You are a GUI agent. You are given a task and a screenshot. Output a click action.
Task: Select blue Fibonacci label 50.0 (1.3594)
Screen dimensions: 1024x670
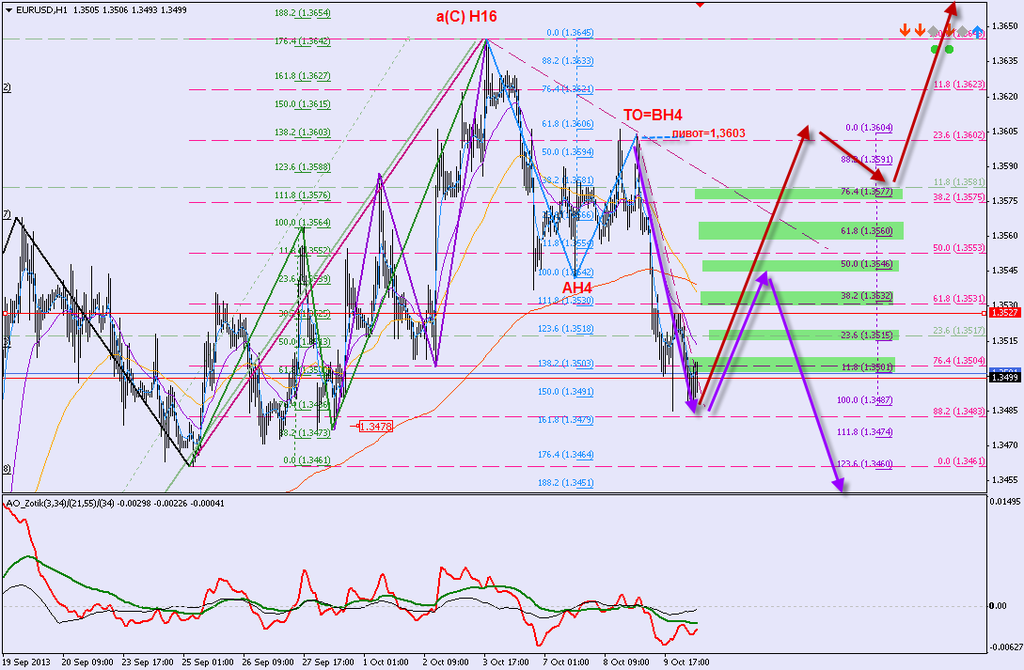coord(568,152)
